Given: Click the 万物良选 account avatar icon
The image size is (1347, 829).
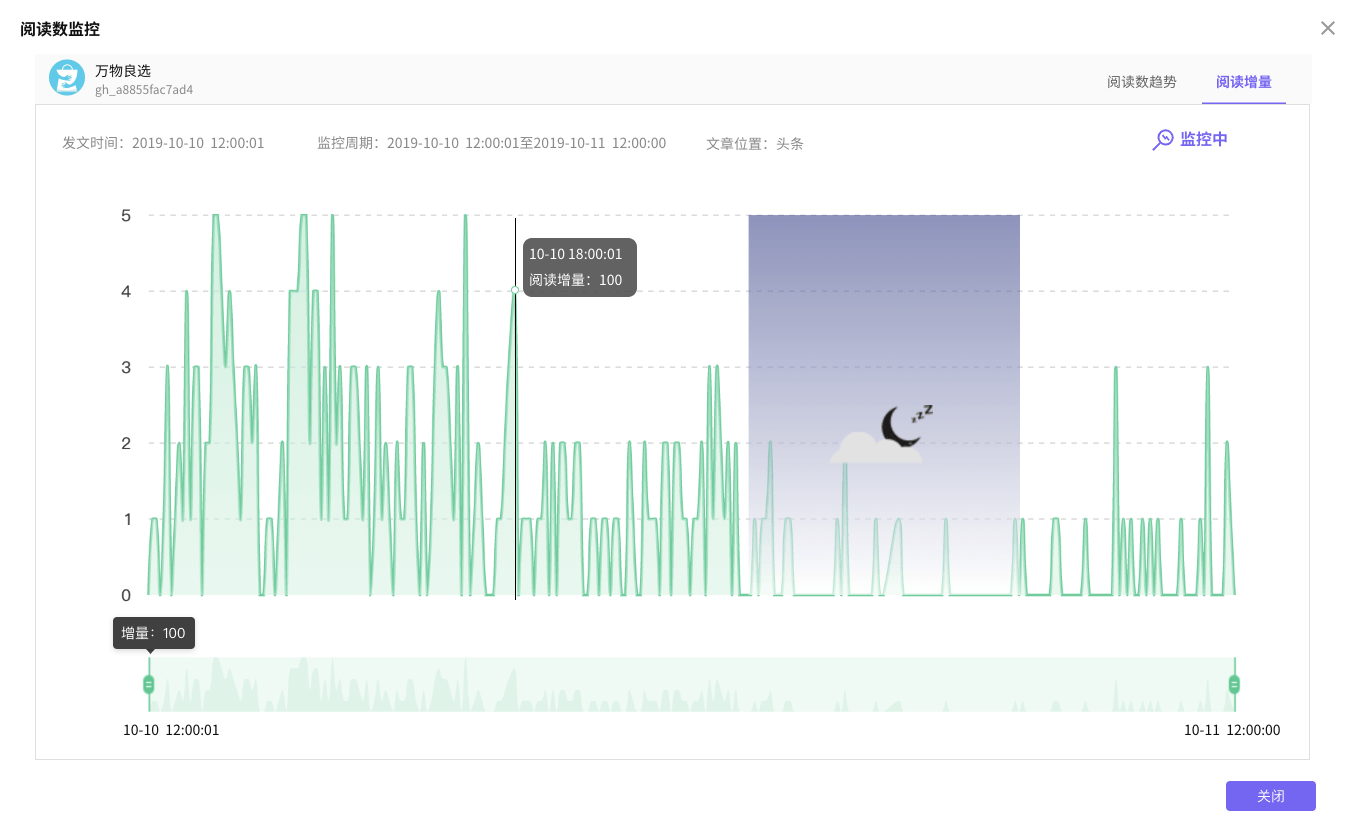Looking at the screenshot, I should [67, 78].
